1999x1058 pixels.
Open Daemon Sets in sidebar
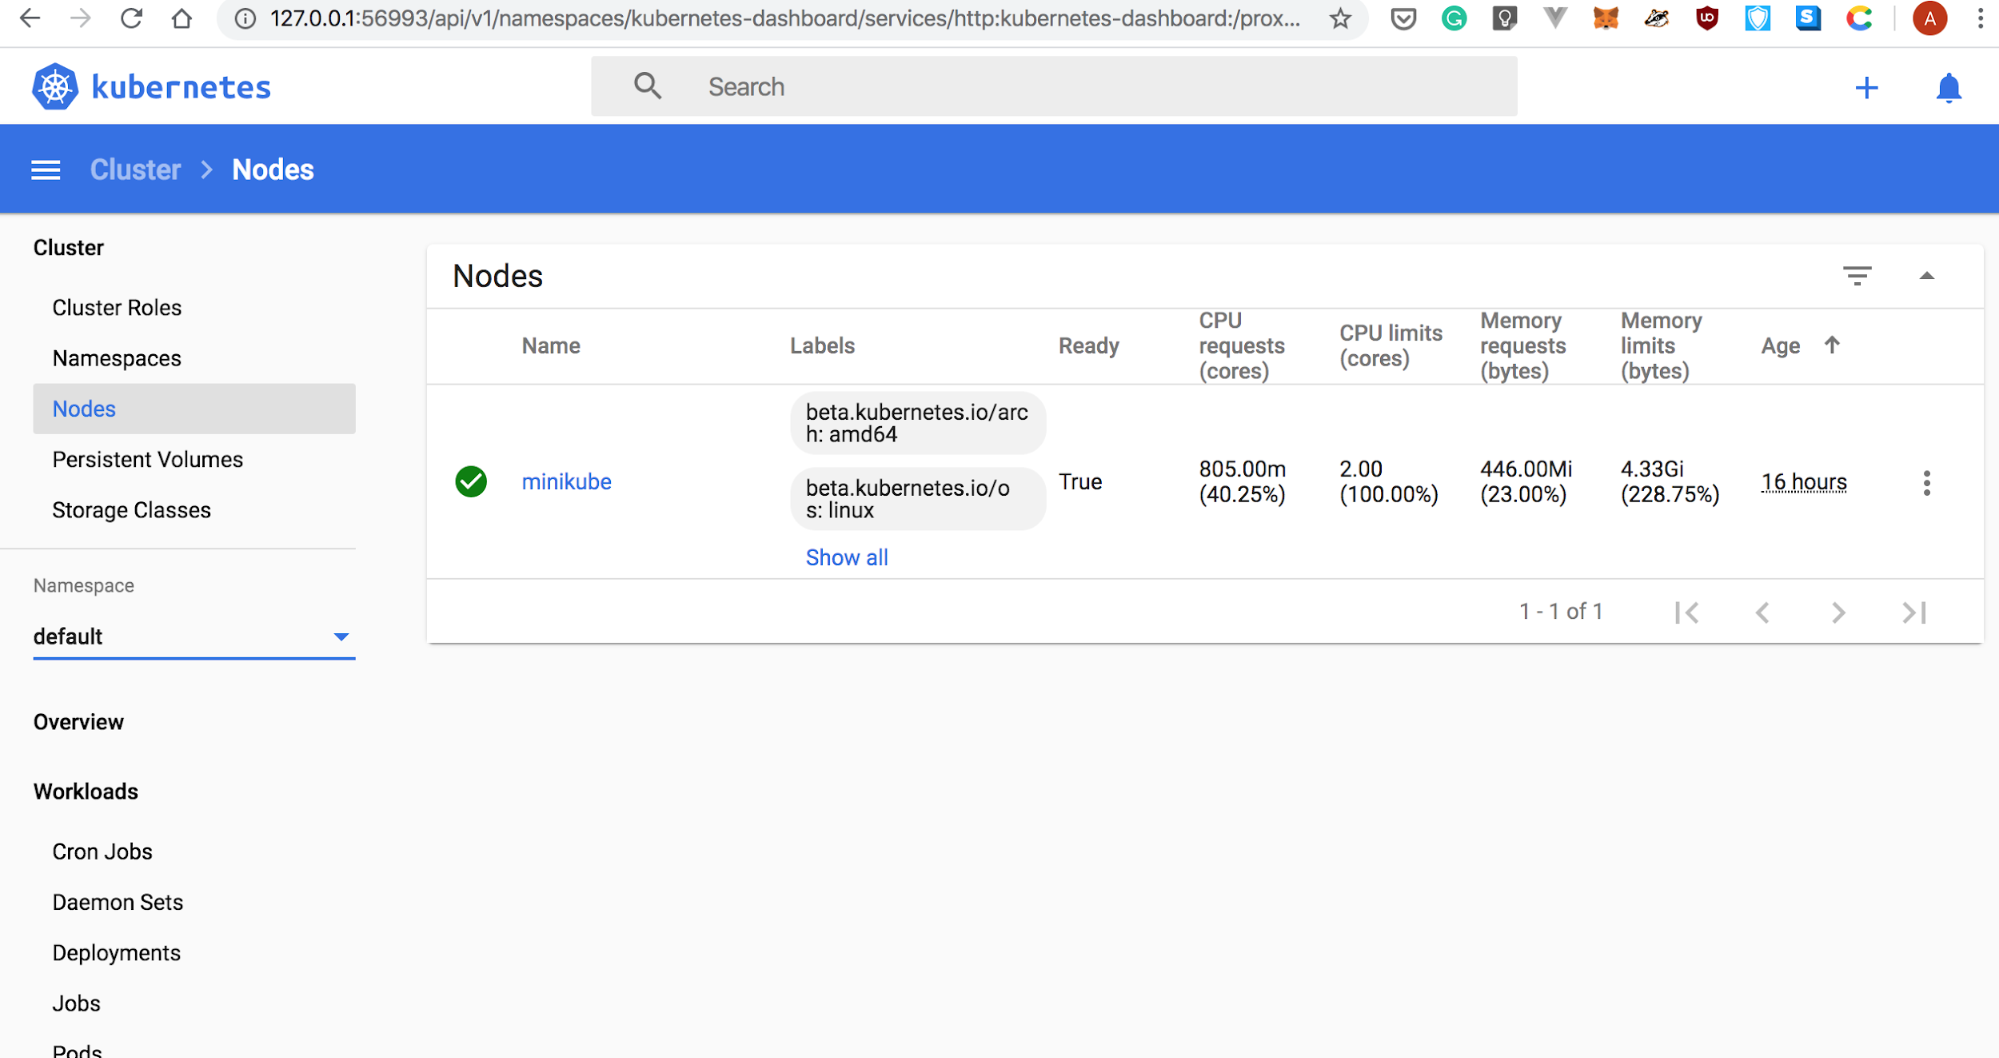coord(118,903)
